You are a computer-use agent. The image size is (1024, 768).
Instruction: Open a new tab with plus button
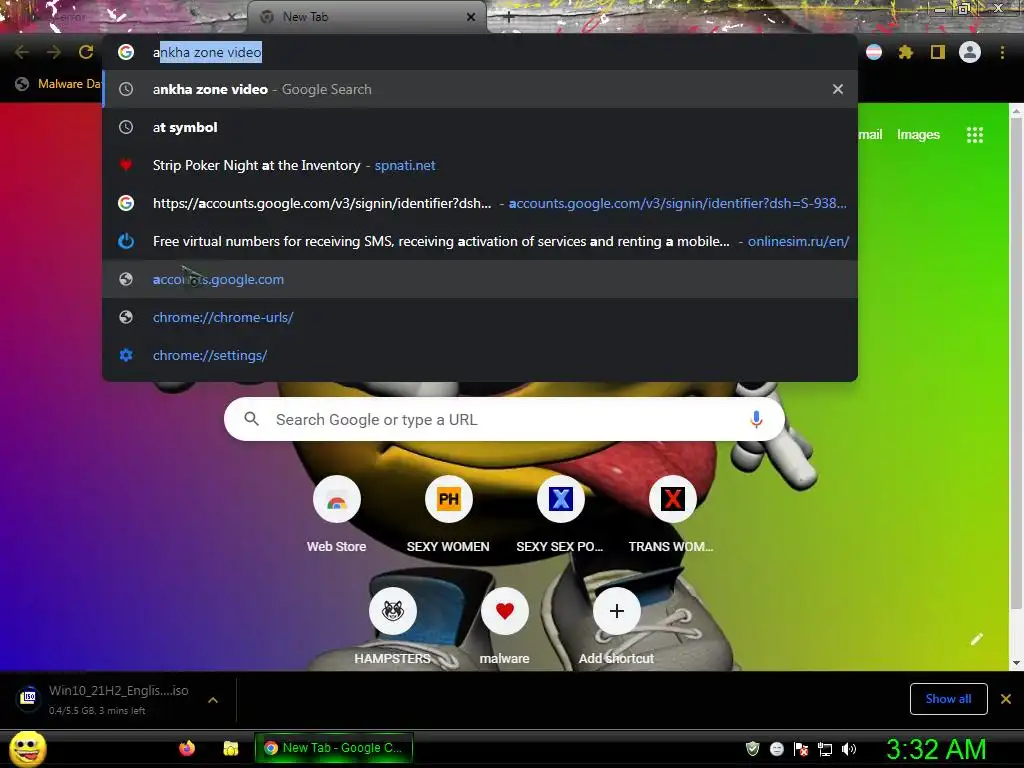tap(509, 17)
